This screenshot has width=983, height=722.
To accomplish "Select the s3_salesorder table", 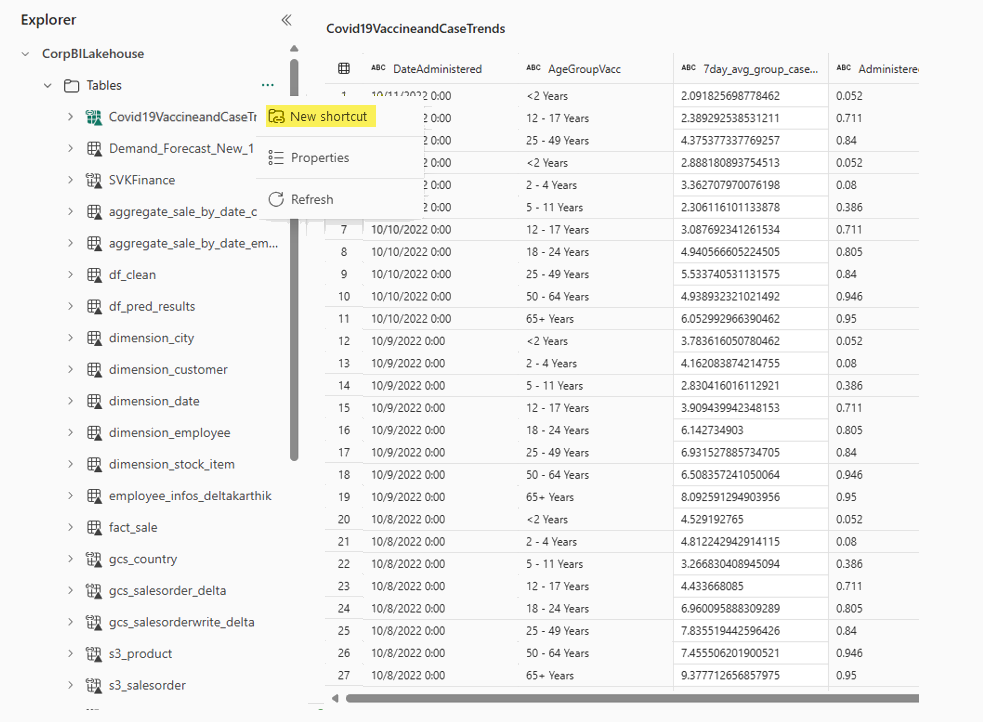I will pyautogui.click(x=147, y=685).
